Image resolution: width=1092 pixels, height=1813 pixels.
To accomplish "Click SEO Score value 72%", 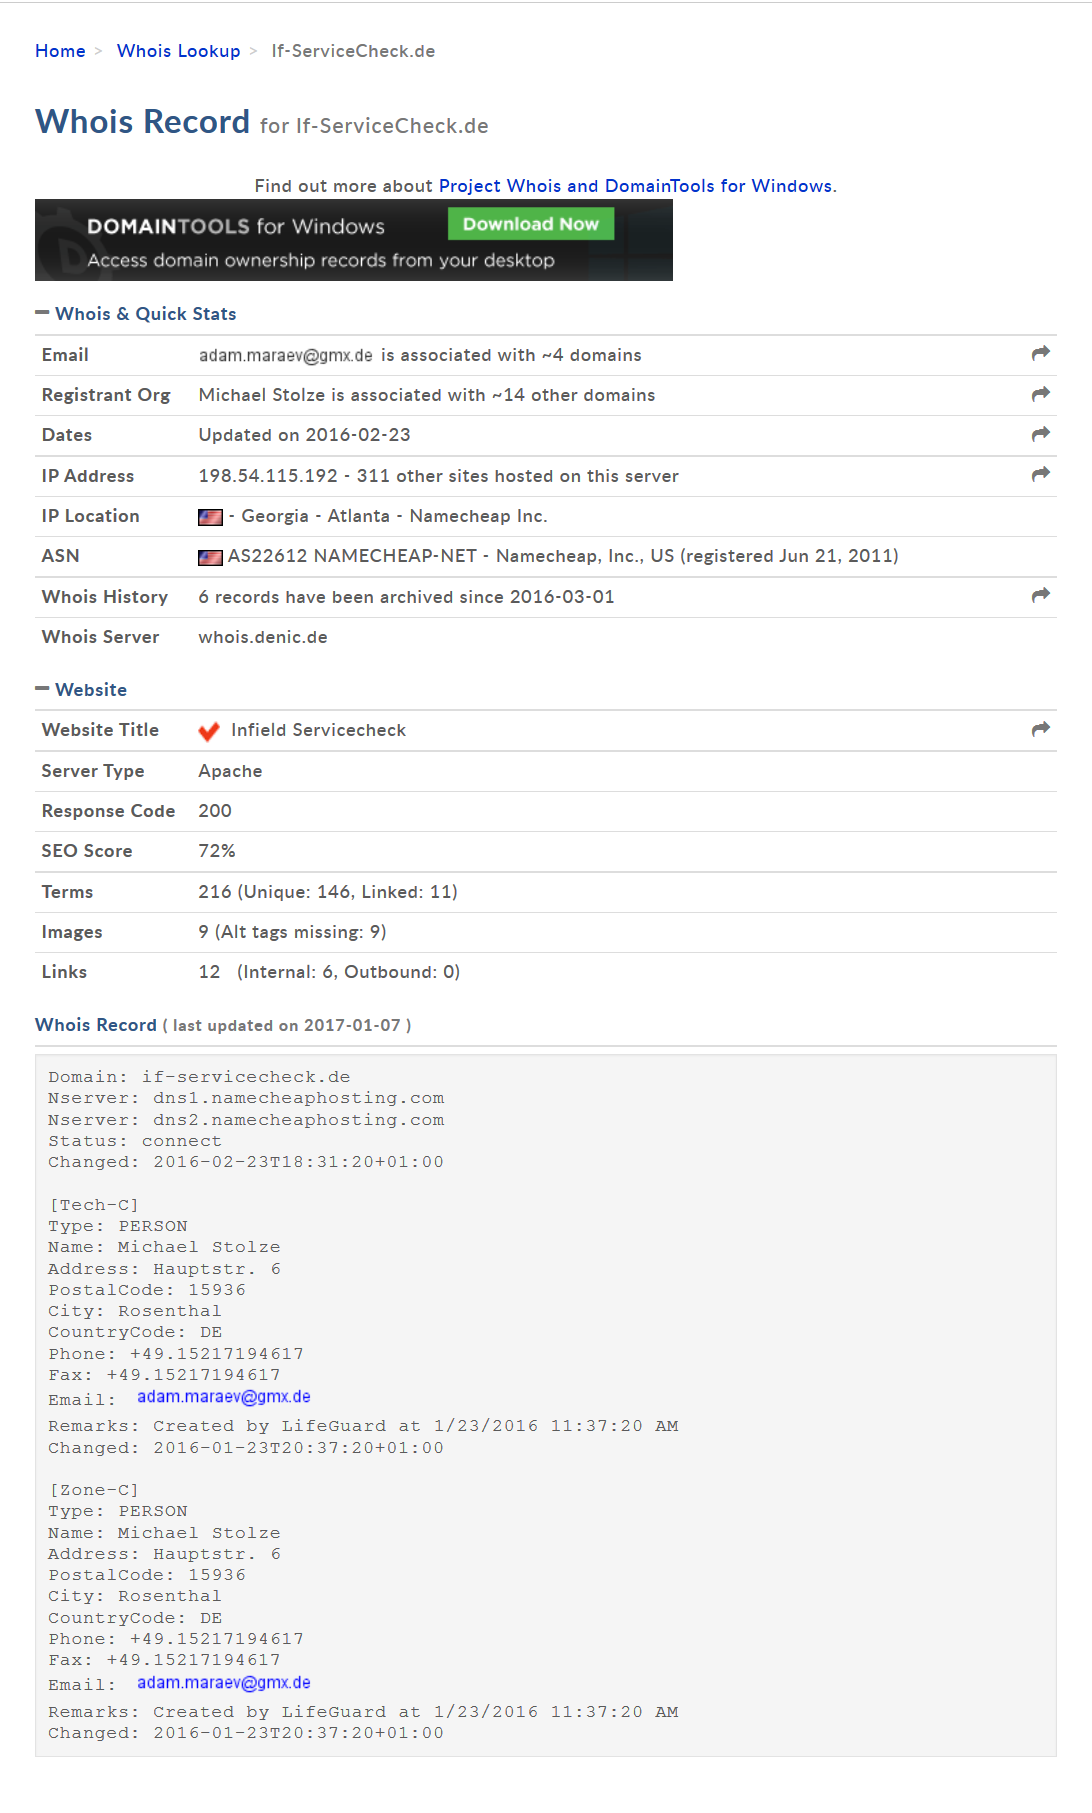I will tap(217, 851).
